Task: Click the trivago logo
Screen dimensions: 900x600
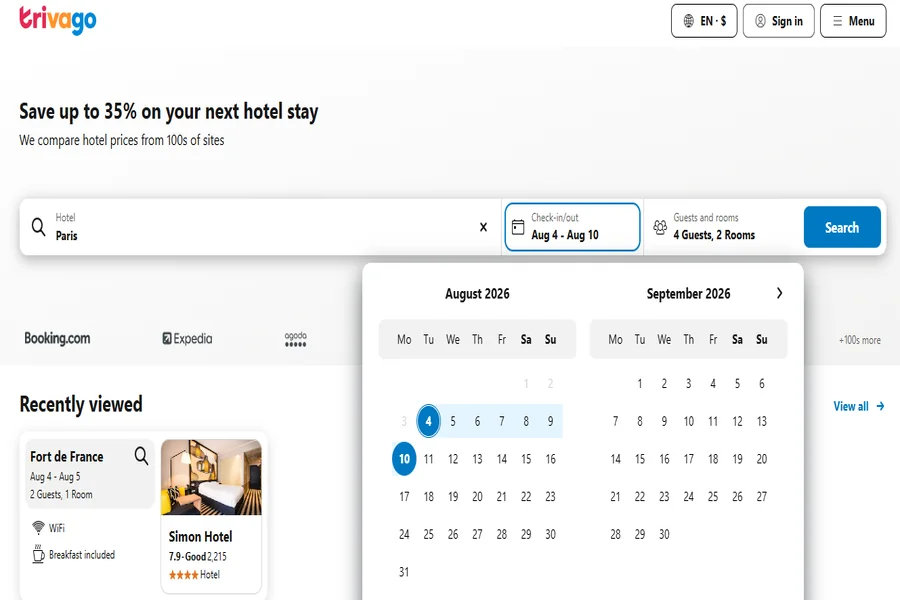Action: click(x=57, y=20)
